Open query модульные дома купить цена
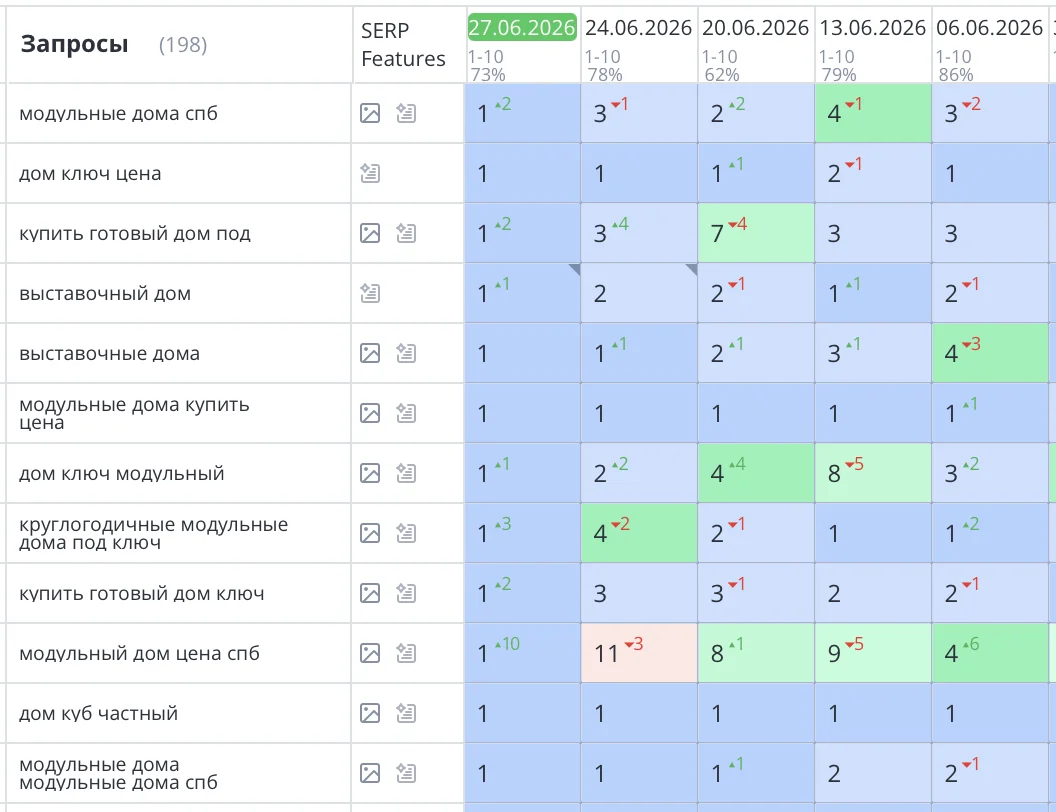Screen dimensions: 1056x812 point(134,413)
